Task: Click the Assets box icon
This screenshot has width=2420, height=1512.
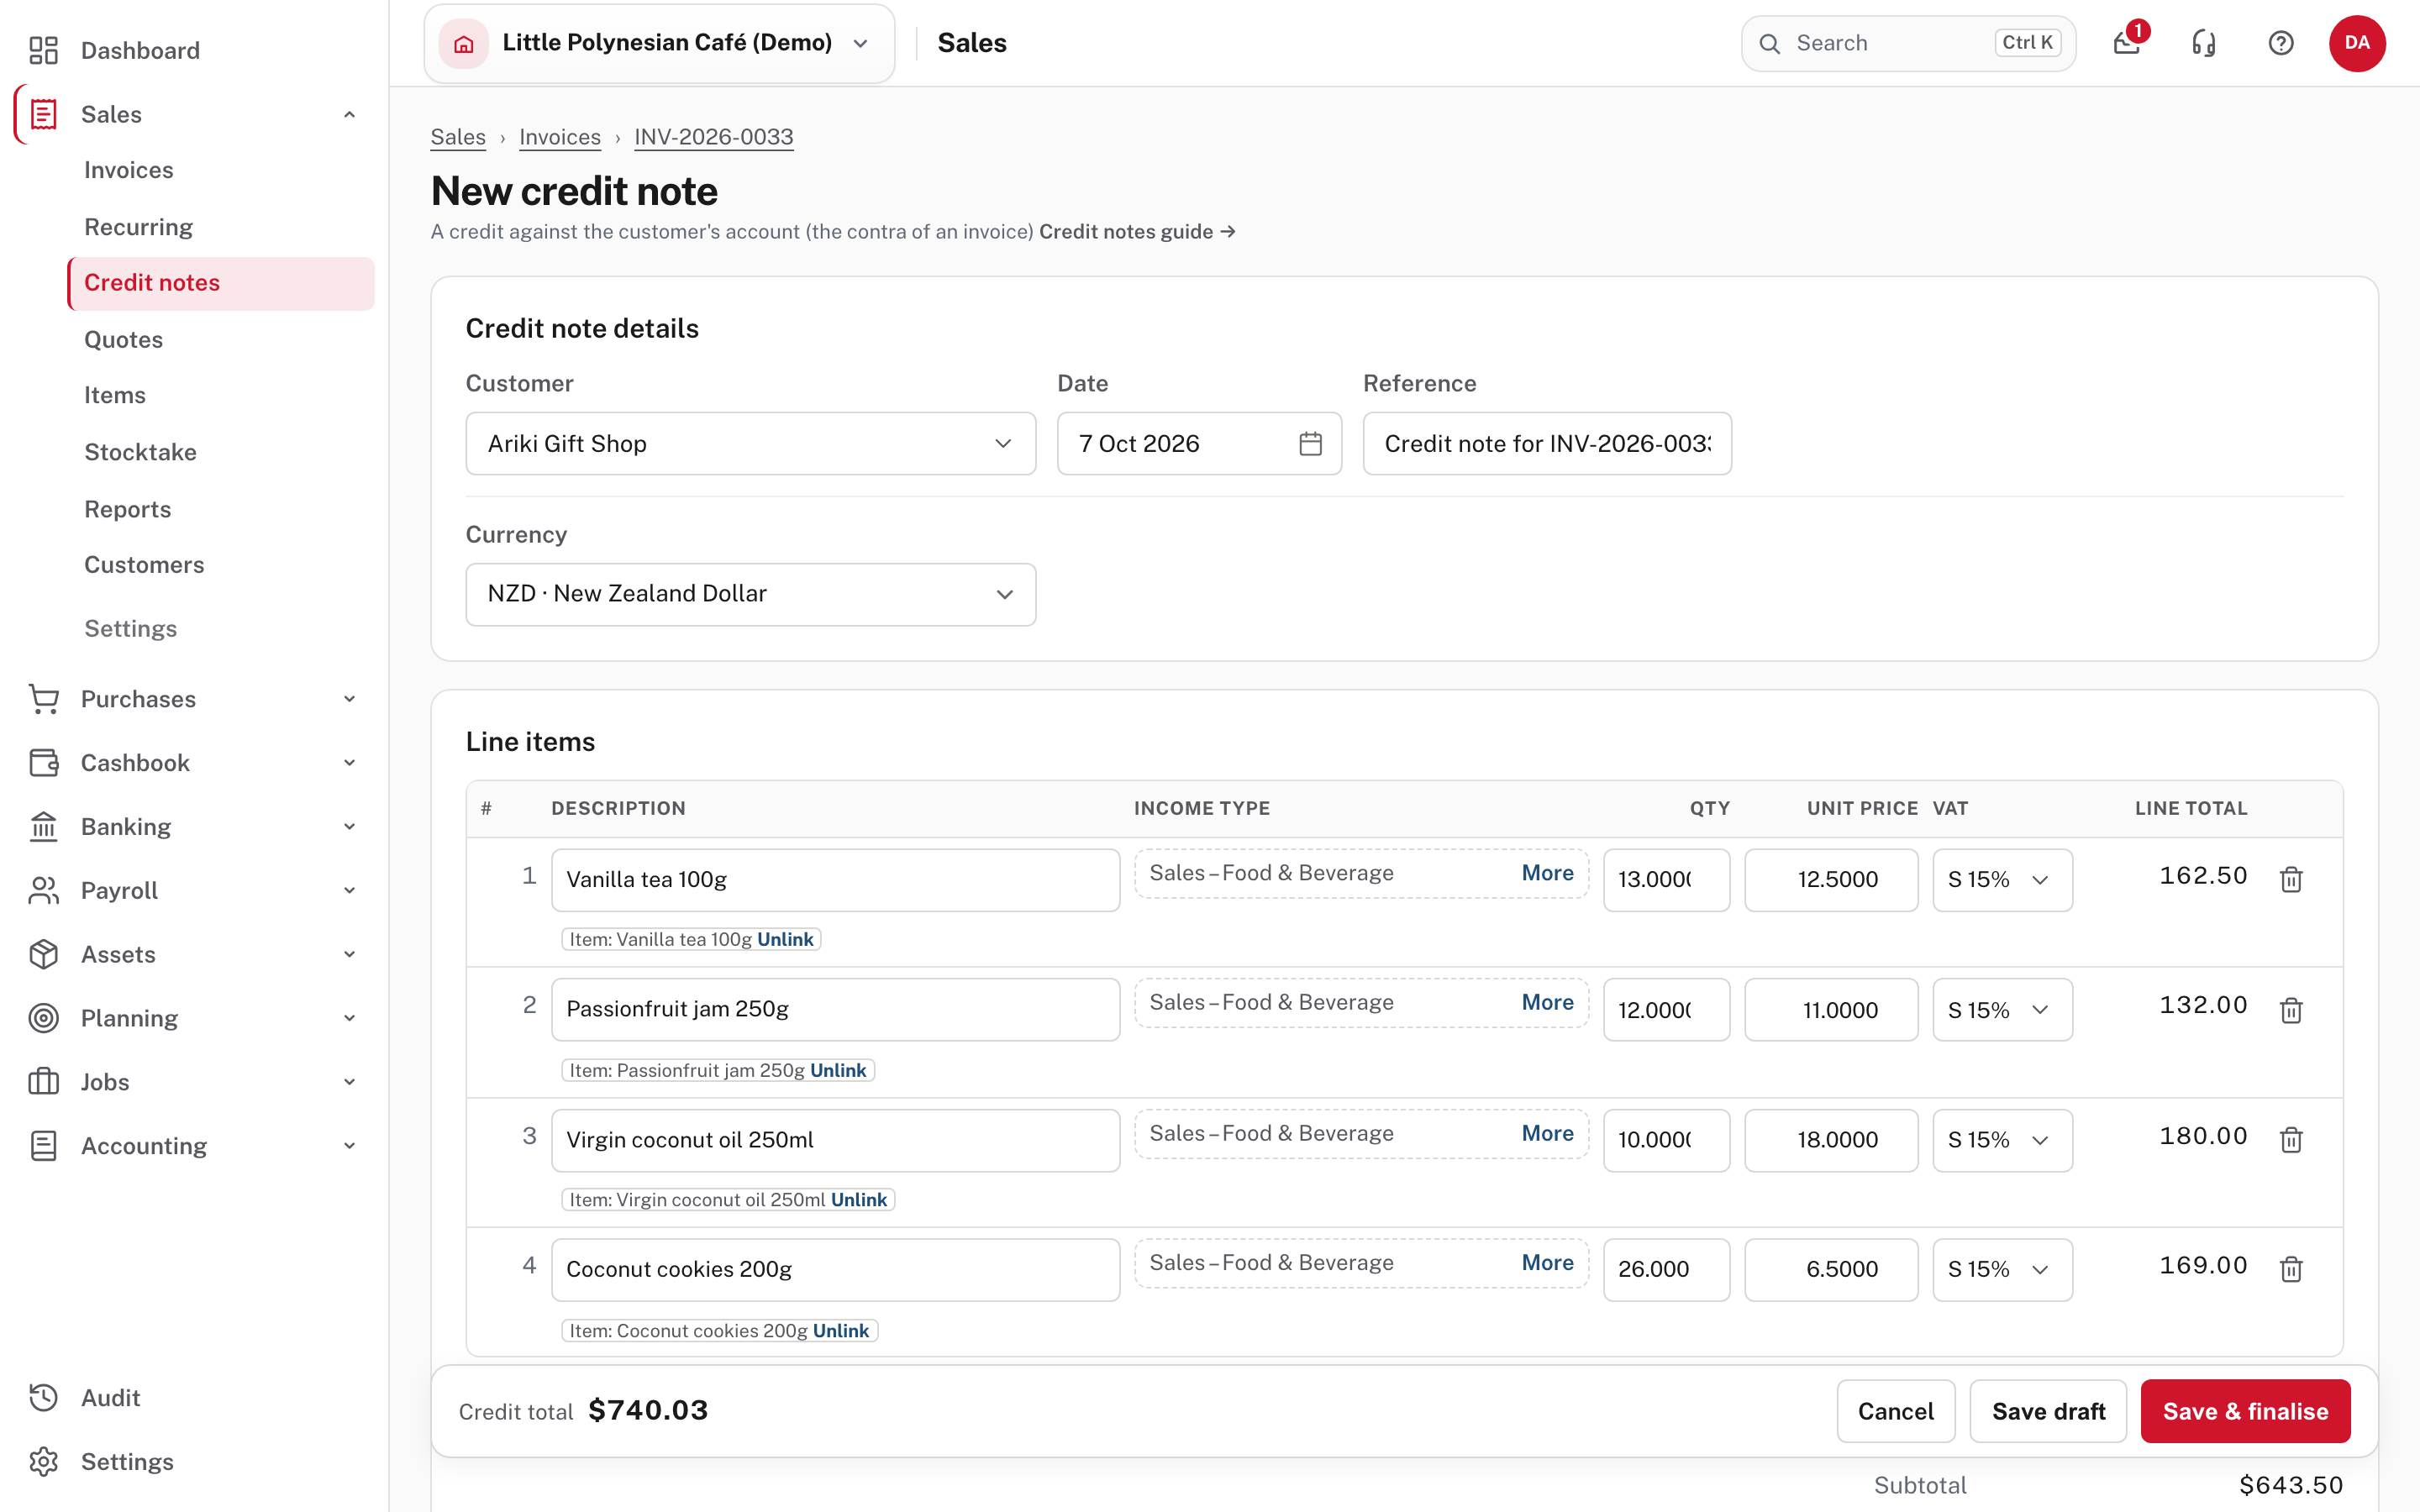Action: tap(43, 954)
